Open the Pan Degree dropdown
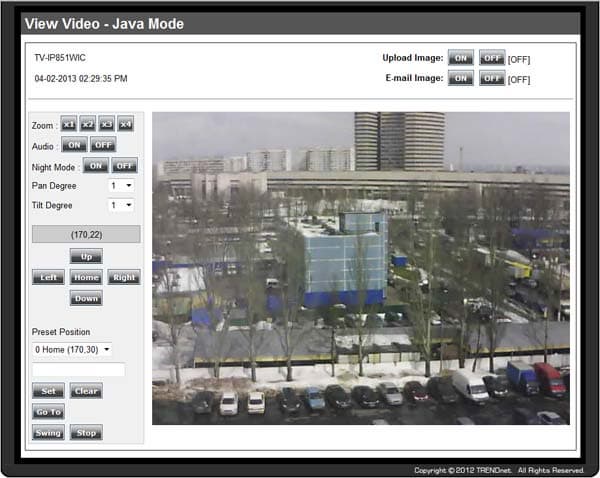This screenshot has height=478, width=600. point(121,186)
